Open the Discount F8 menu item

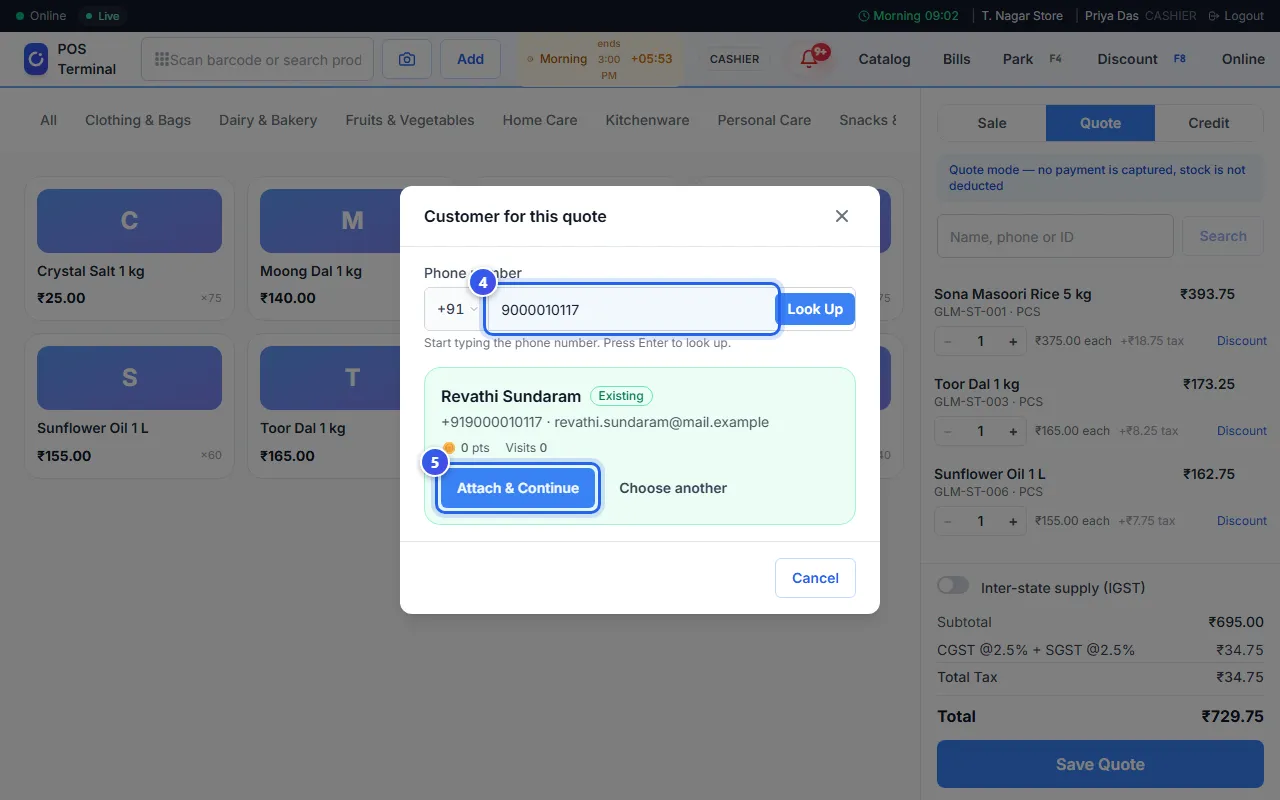tap(1142, 59)
